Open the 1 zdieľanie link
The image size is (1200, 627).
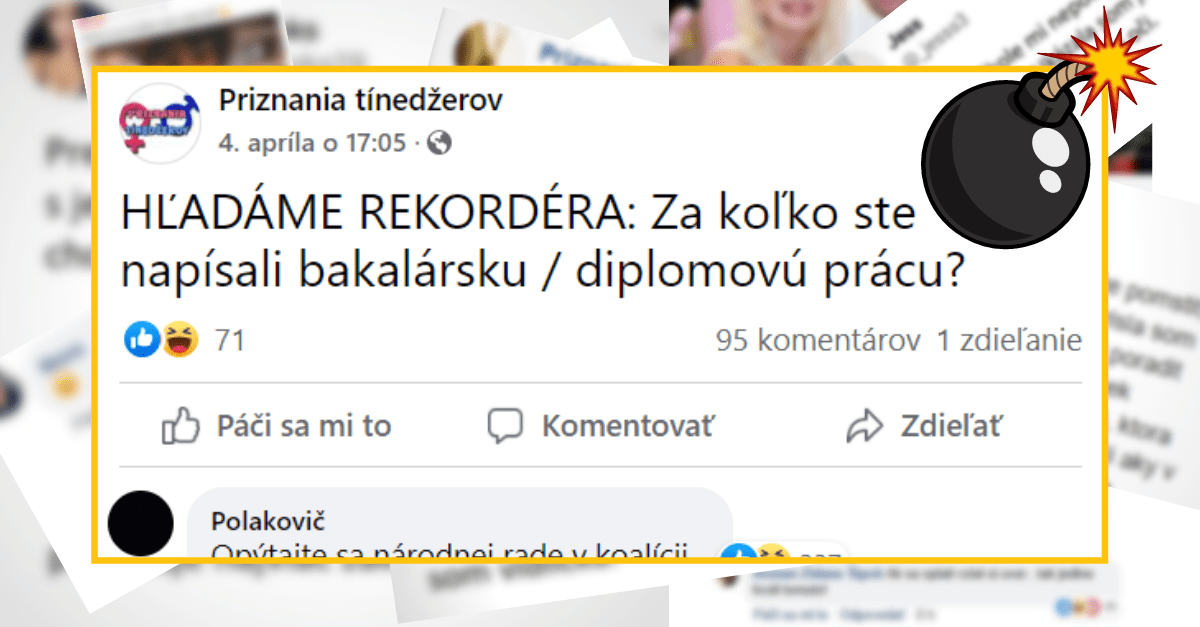(1009, 341)
